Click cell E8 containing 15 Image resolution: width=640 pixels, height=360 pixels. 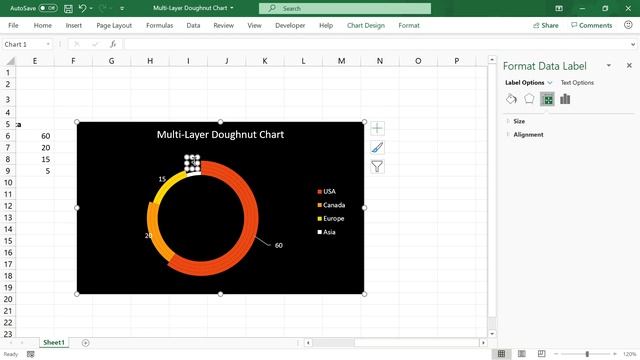(35, 159)
